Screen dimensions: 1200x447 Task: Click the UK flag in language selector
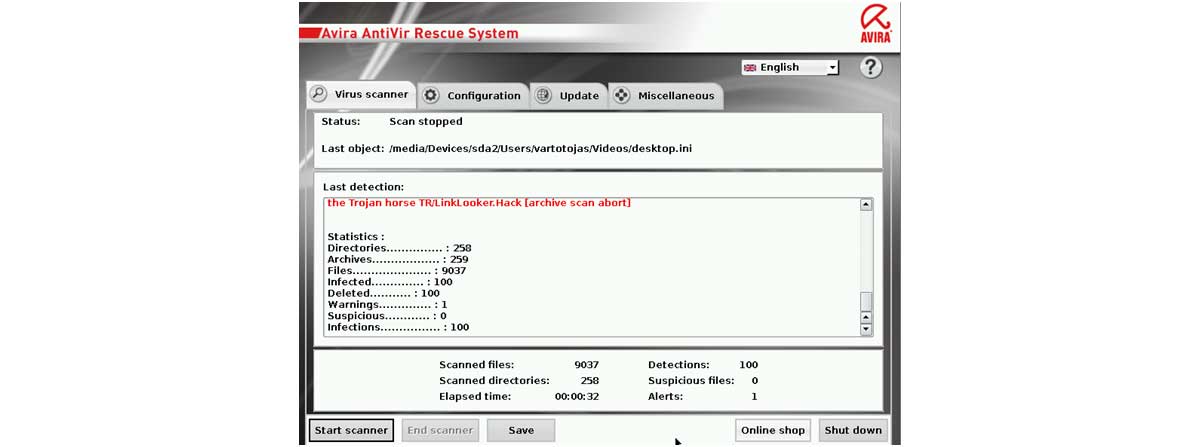click(x=750, y=68)
